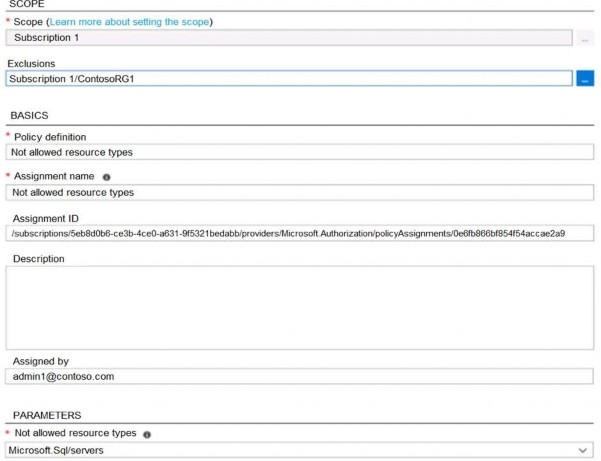This screenshot has height=461, width=601.
Task: Click the Assigned by field showing admin1@contoso.com
Action: tap(299, 377)
